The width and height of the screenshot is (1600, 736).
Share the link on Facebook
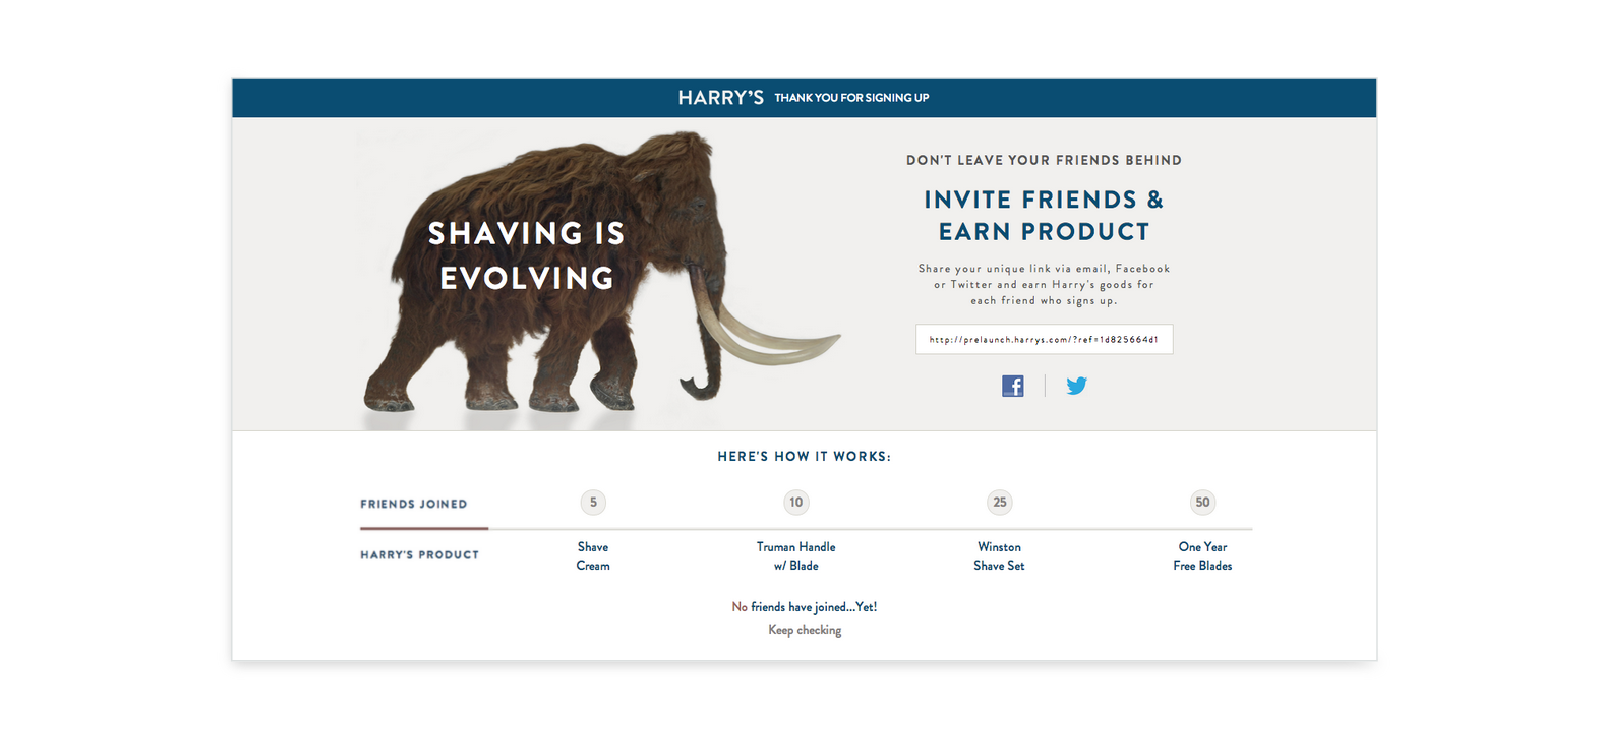(x=1013, y=386)
